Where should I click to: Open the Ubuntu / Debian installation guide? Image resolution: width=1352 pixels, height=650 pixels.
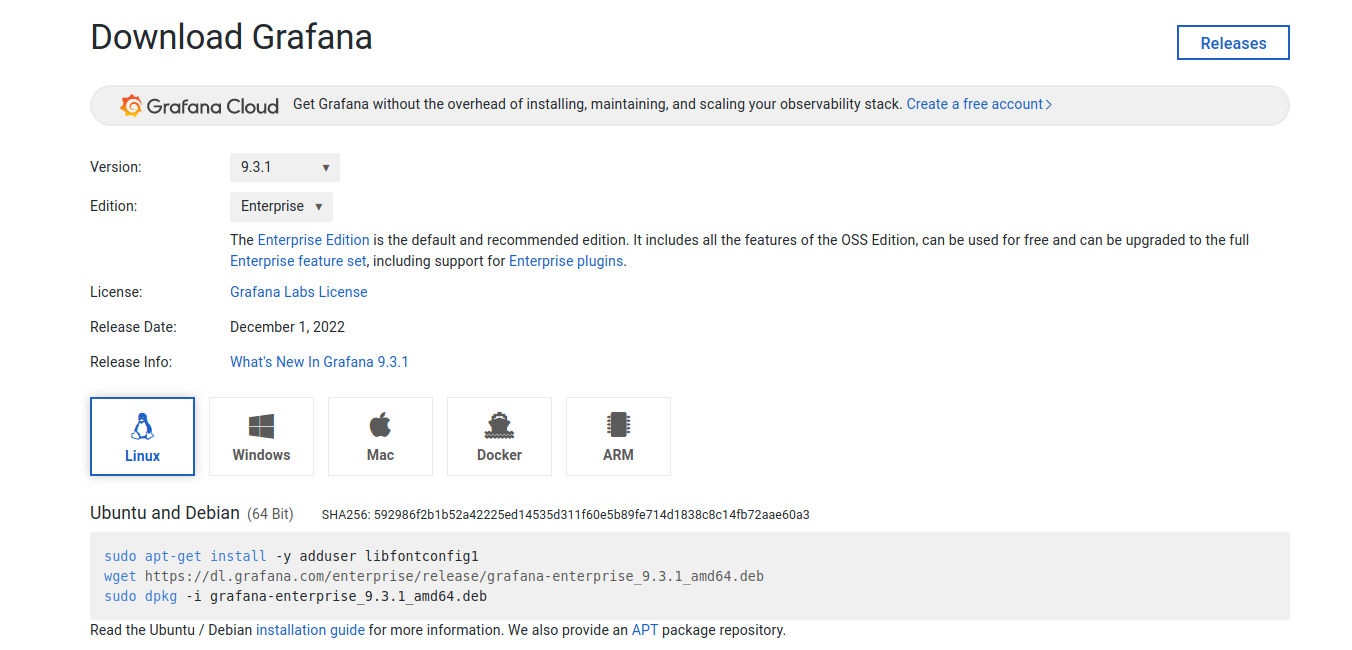[x=310, y=629]
